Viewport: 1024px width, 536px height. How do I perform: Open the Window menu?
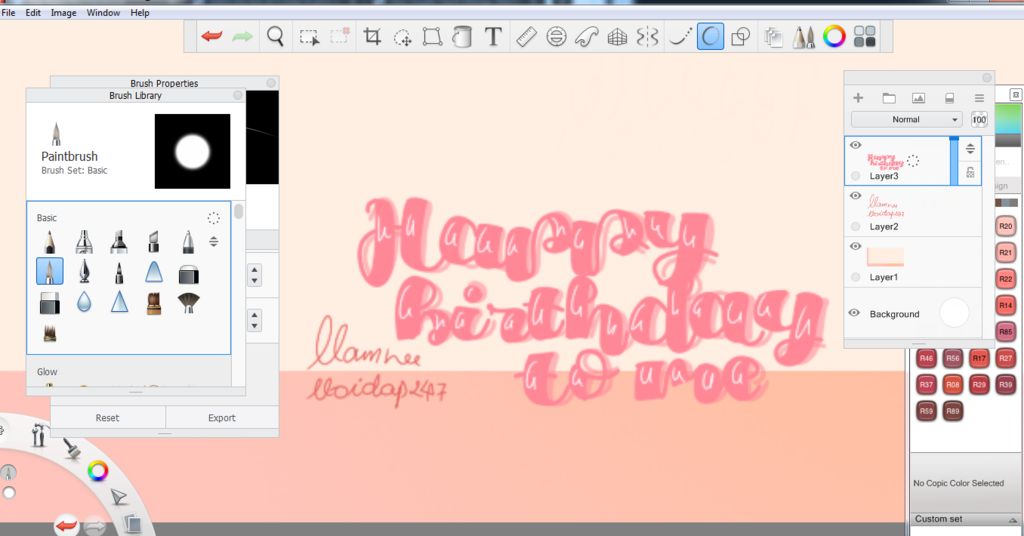103,12
